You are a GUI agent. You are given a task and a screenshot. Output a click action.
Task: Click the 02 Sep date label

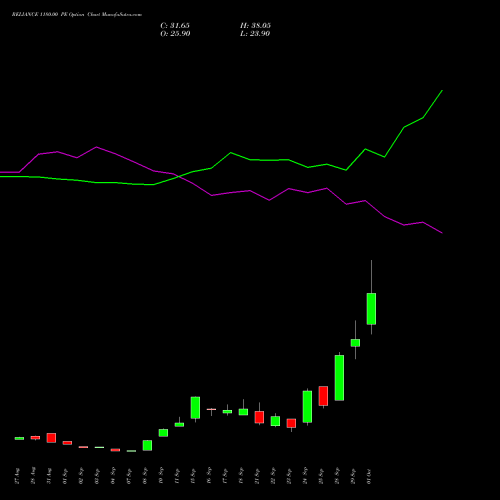81,476
